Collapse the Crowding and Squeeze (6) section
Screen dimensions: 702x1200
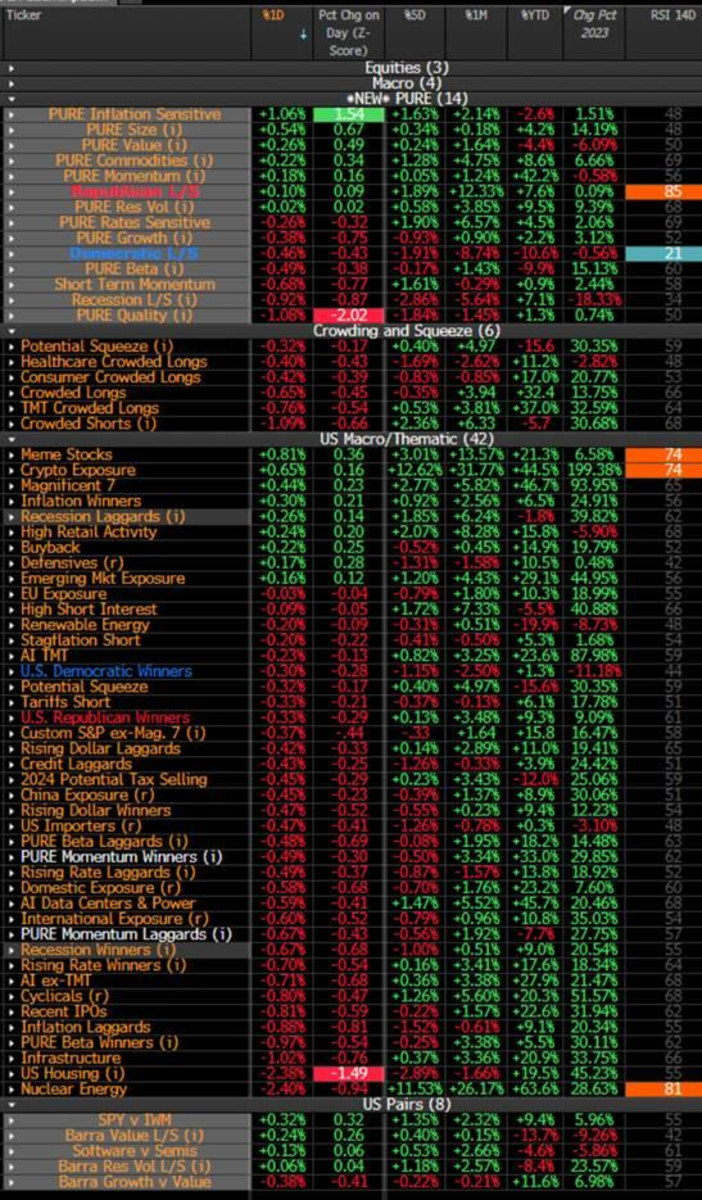tap(11, 331)
